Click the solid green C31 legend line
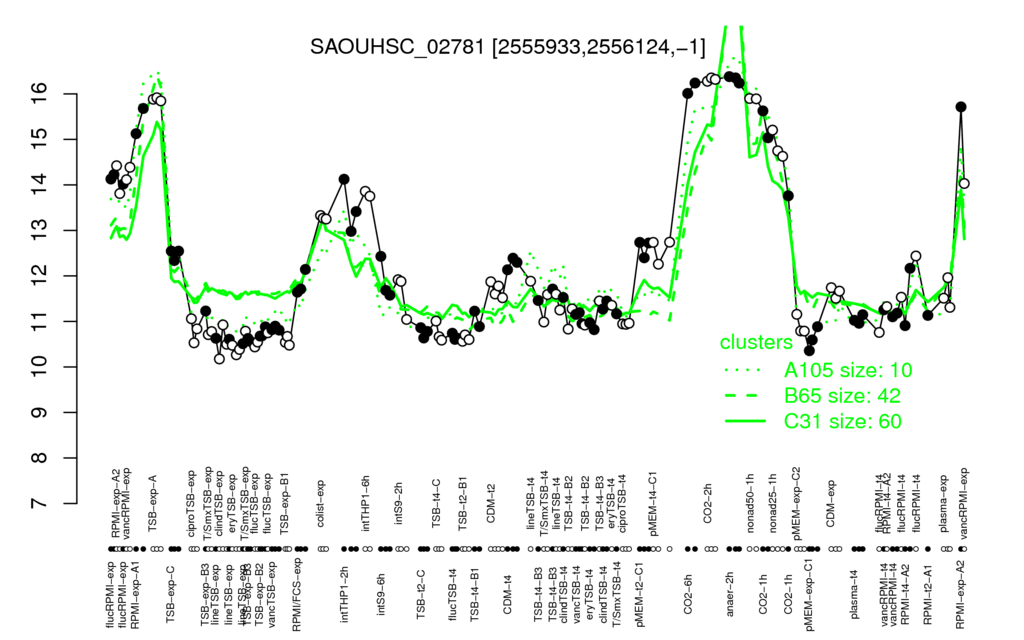1024x640 pixels. point(744,421)
